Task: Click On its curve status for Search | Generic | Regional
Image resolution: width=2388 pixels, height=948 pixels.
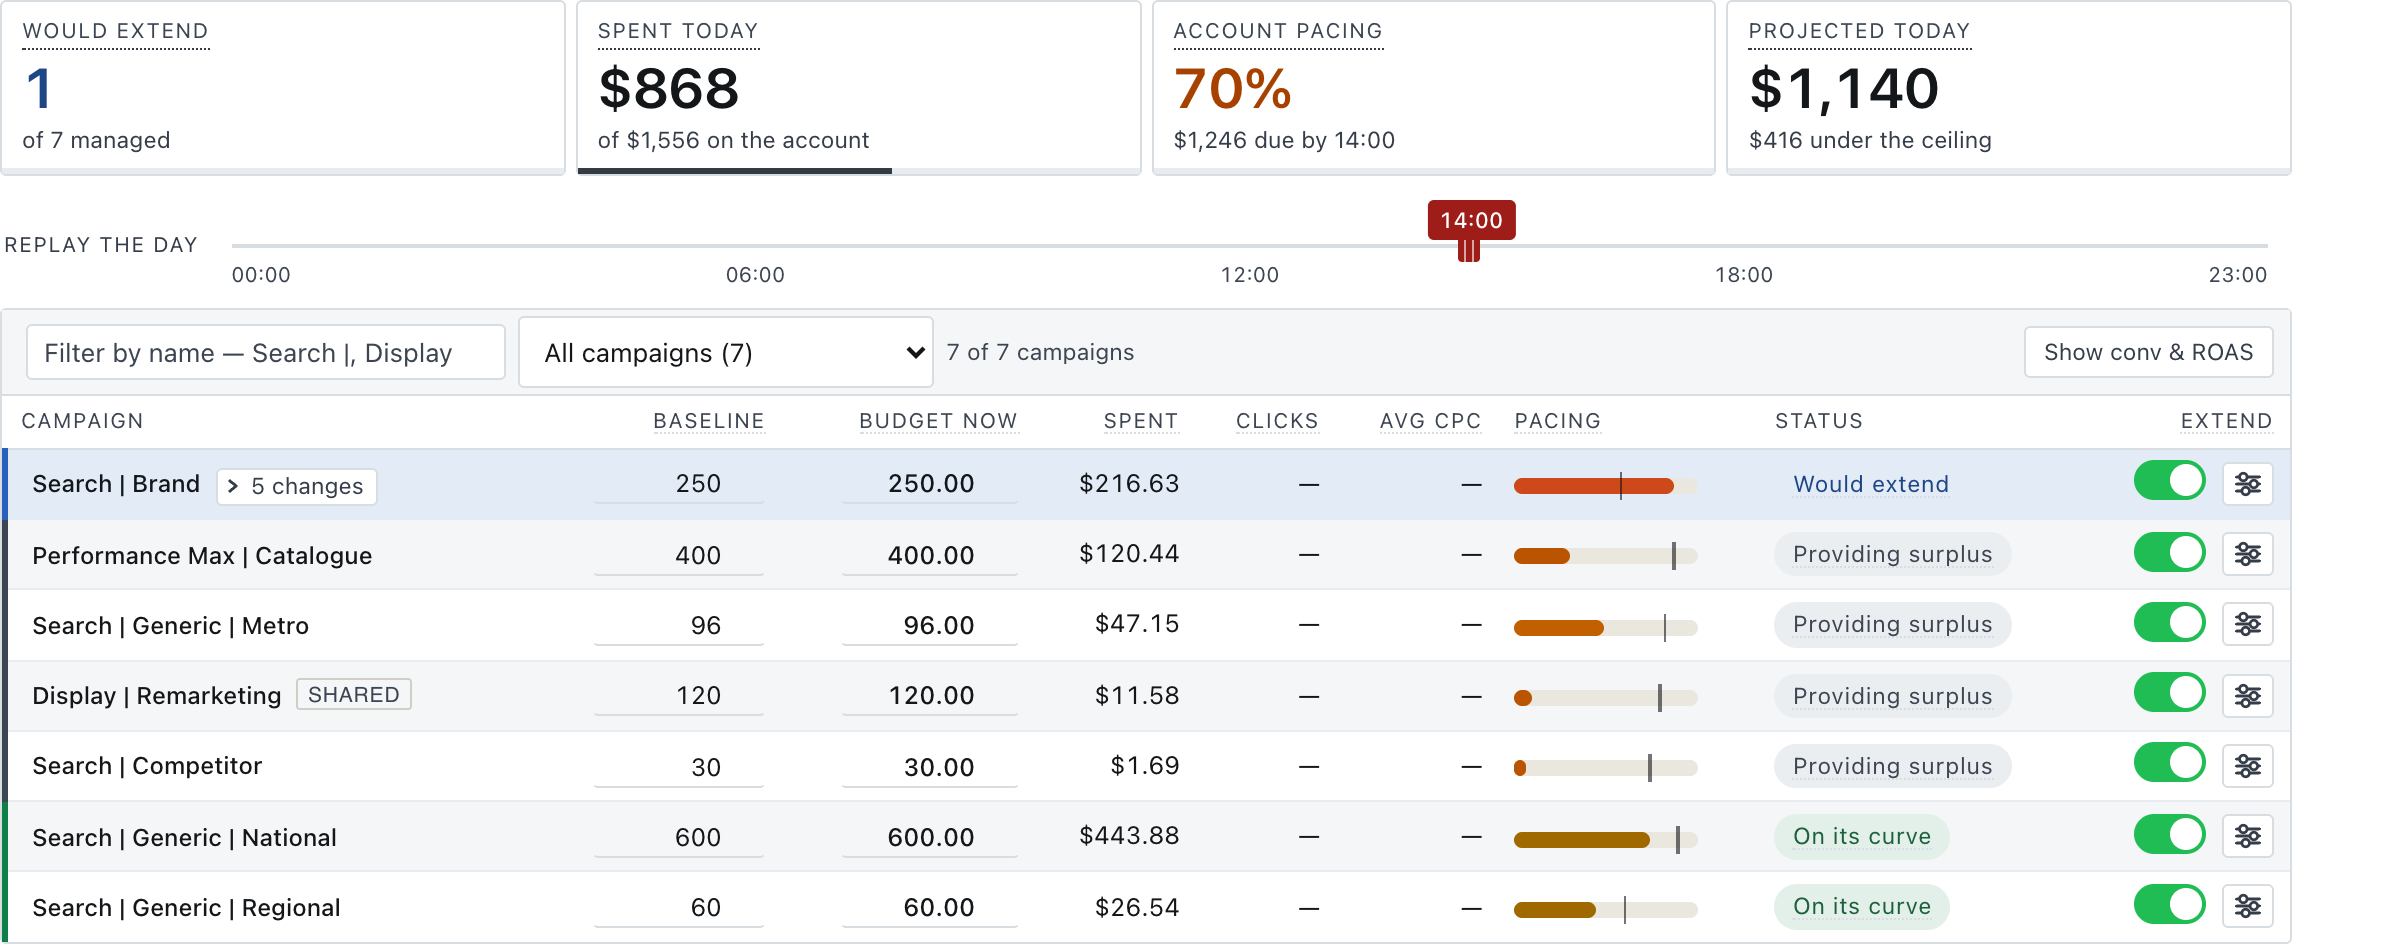Action: click(1861, 906)
